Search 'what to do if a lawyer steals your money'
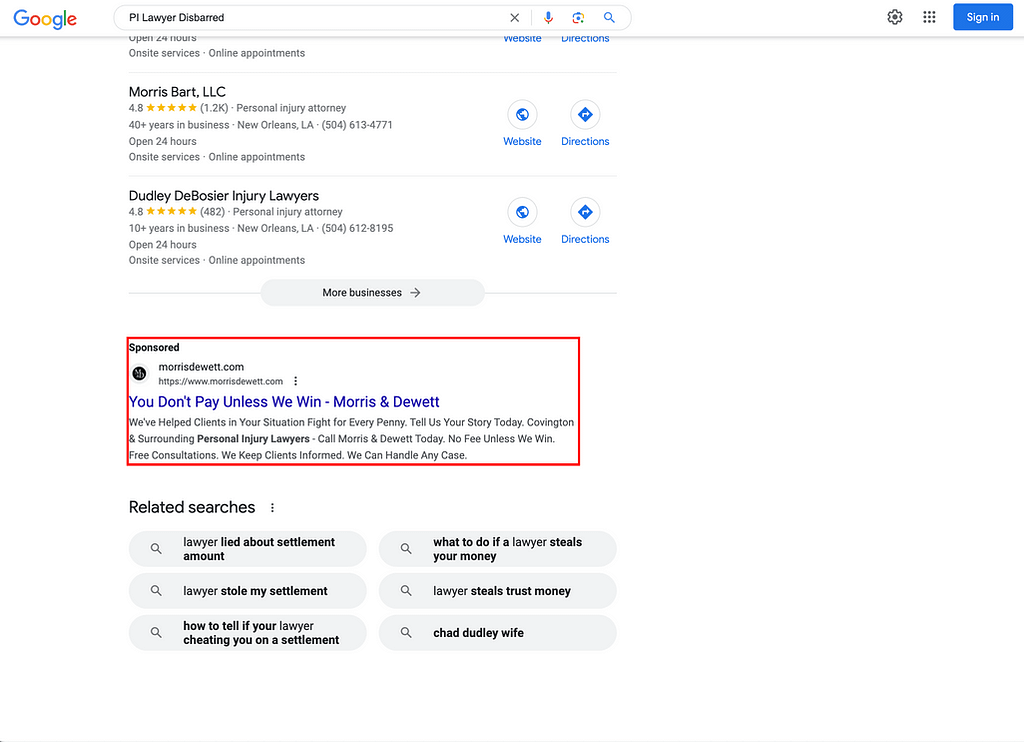 pyautogui.click(x=498, y=549)
